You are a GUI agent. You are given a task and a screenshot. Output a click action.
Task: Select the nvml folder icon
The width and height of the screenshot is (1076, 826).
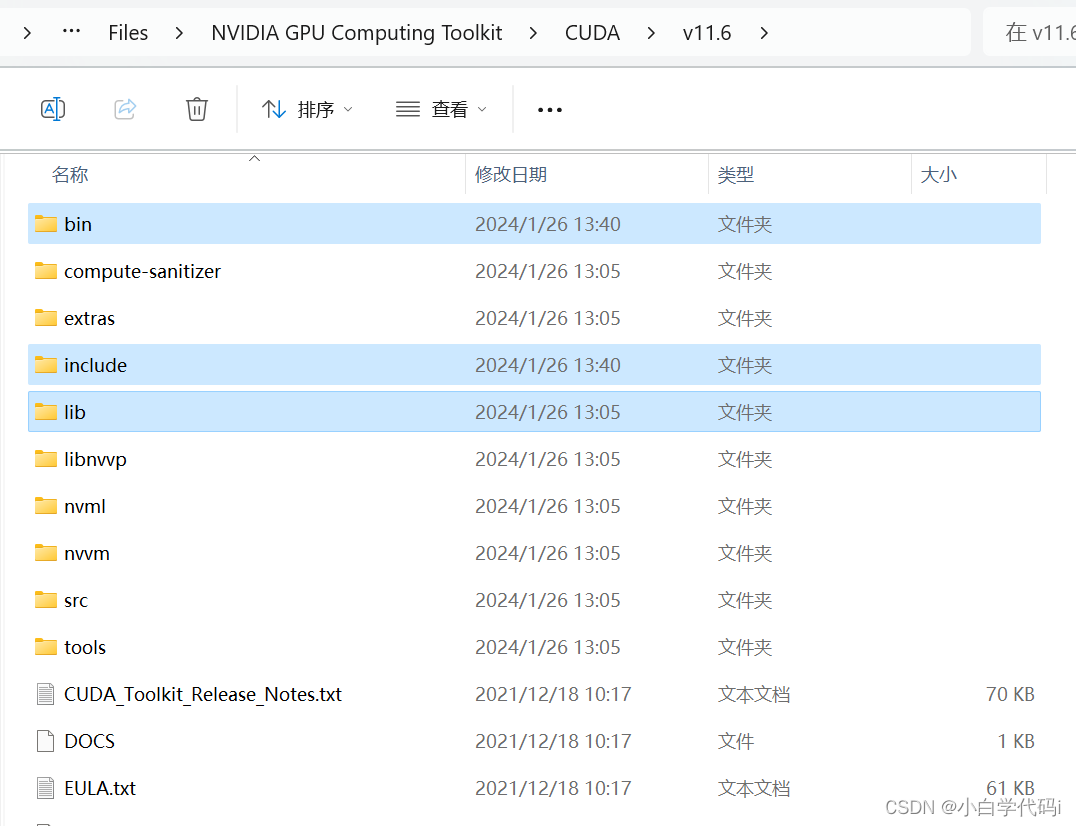click(x=46, y=506)
